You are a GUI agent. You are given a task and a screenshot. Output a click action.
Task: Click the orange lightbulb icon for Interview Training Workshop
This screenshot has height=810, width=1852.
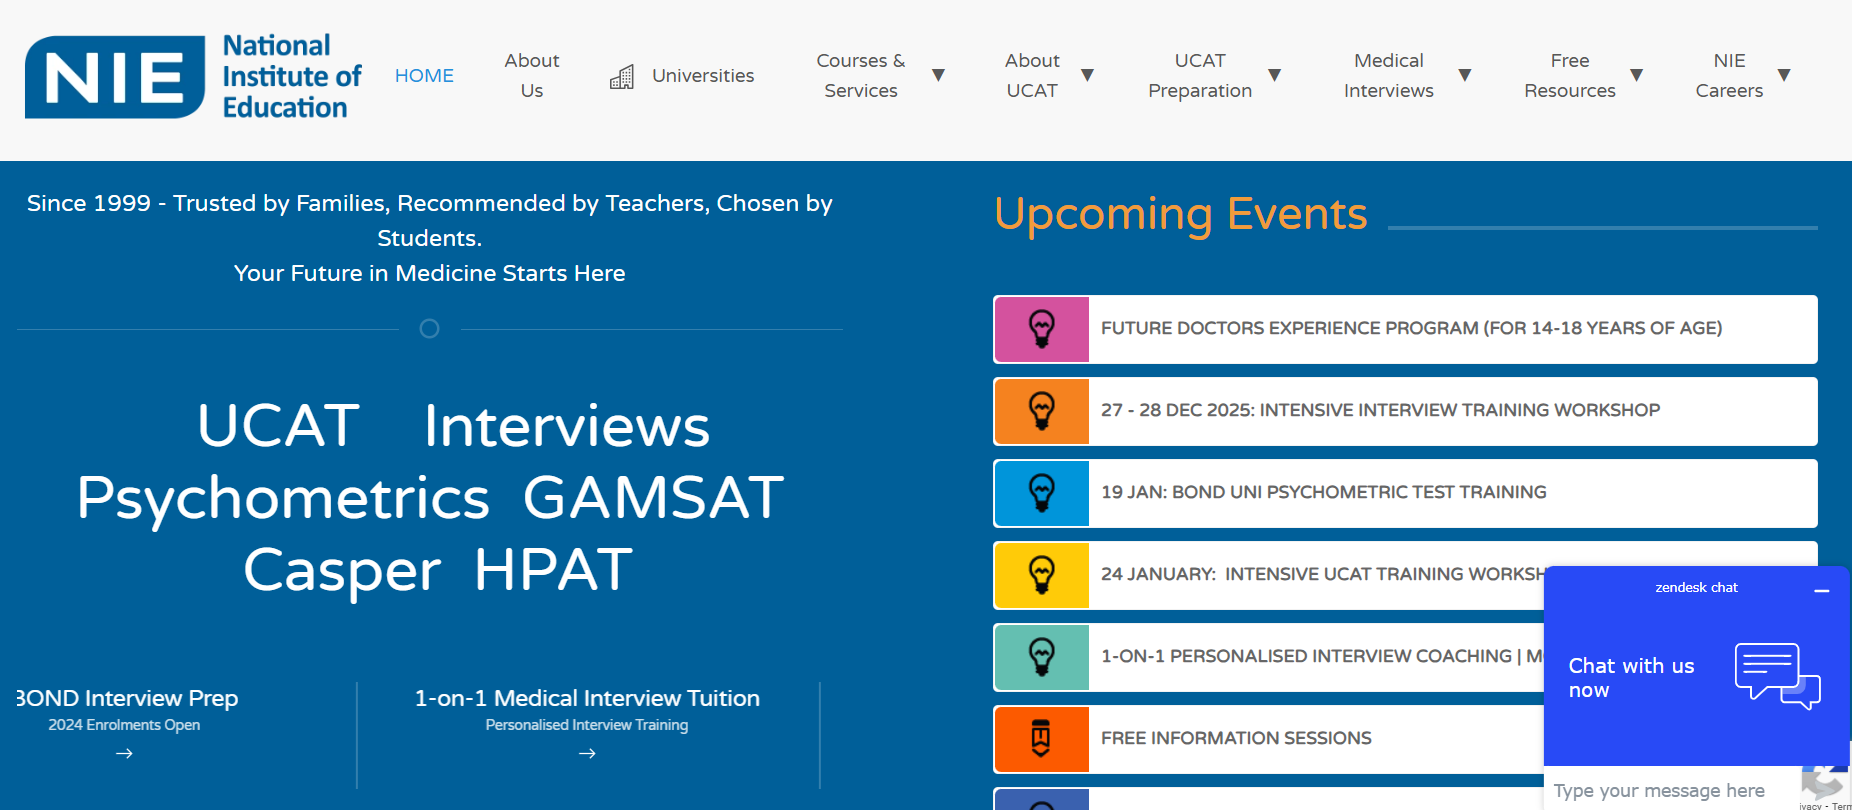1041,411
